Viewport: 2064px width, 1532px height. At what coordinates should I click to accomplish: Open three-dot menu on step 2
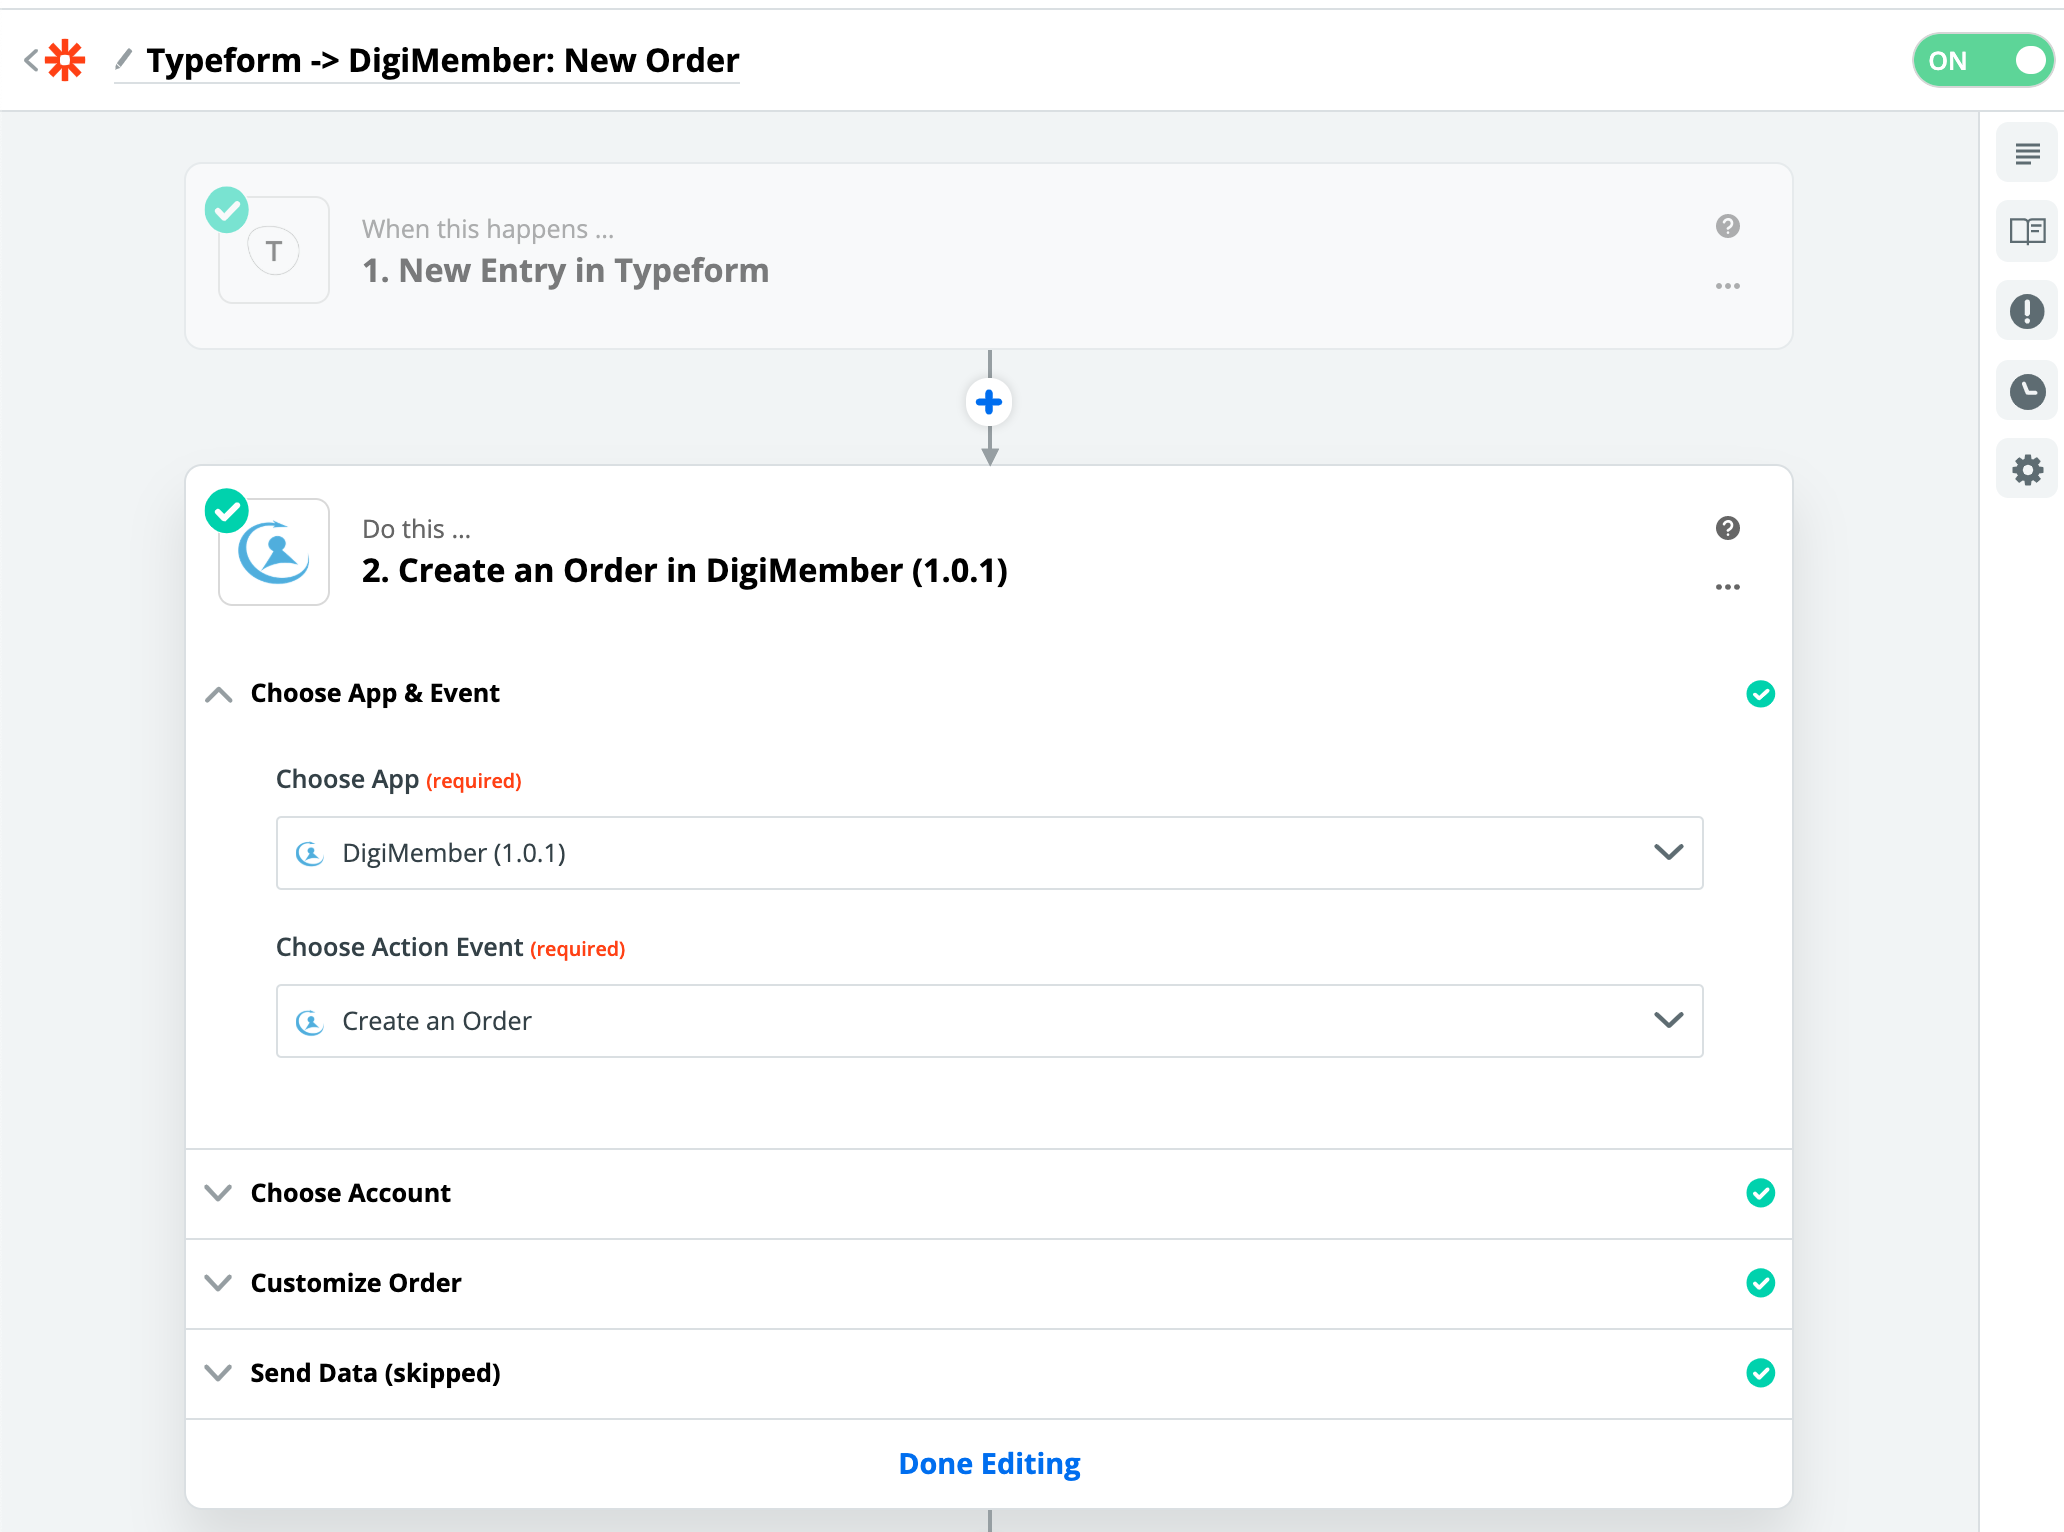pyautogui.click(x=1727, y=587)
